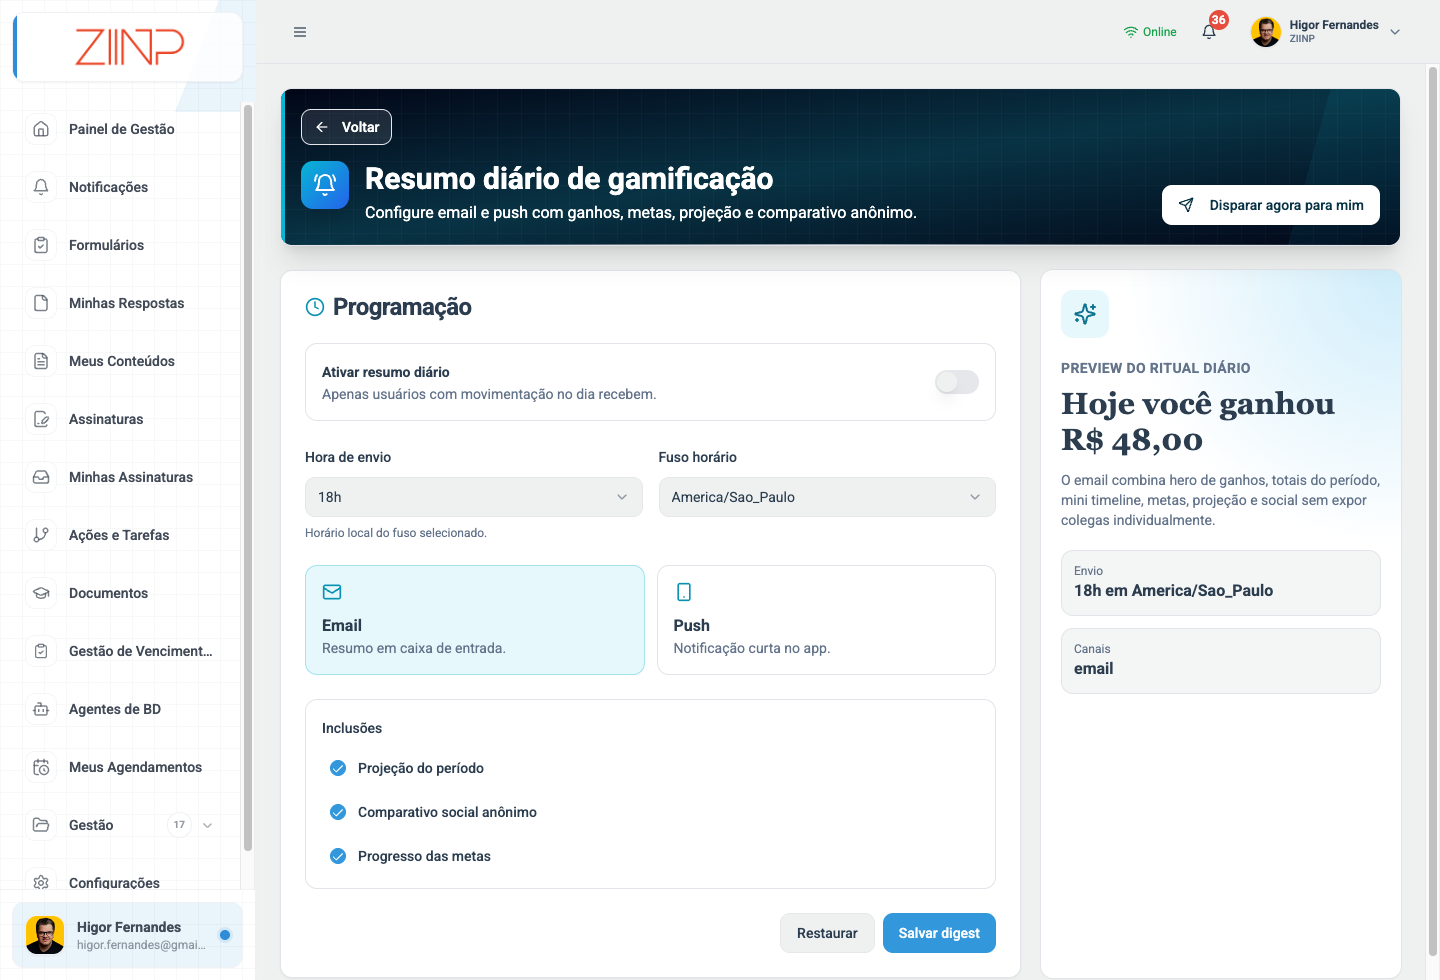Click the Agentes de BD robot icon
This screenshot has width=1440, height=980.
(41, 709)
